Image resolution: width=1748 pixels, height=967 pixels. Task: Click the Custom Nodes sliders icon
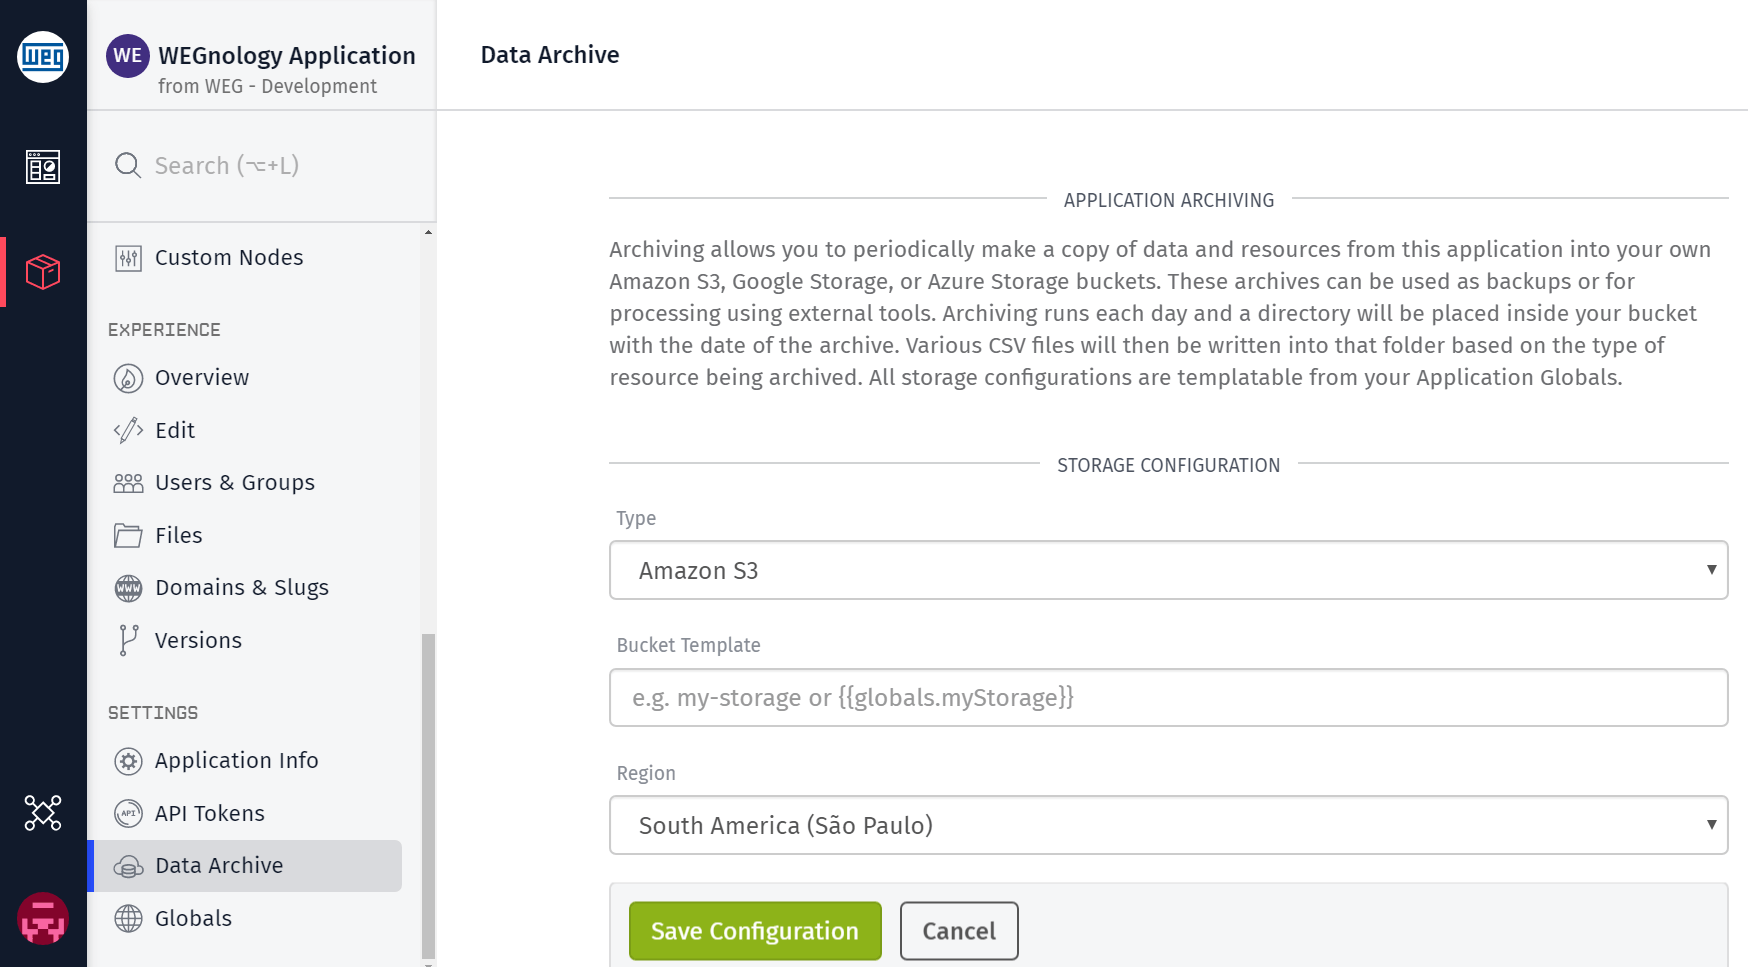tap(127, 257)
